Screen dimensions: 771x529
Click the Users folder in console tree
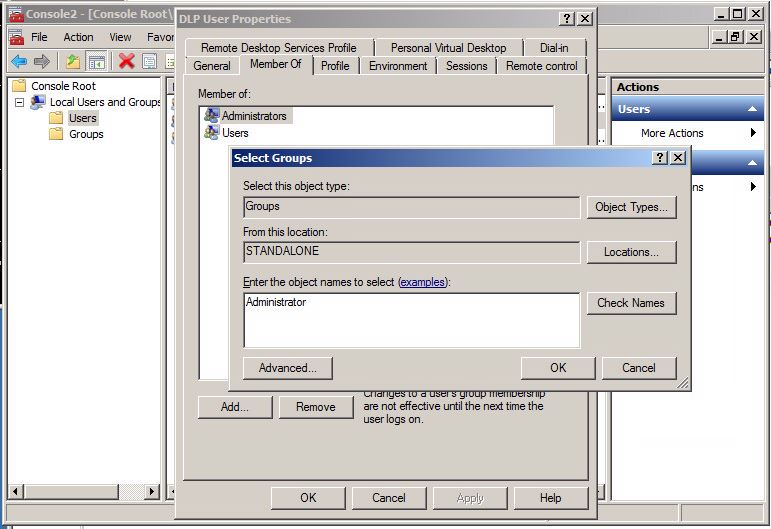pyautogui.click(x=82, y=118)
